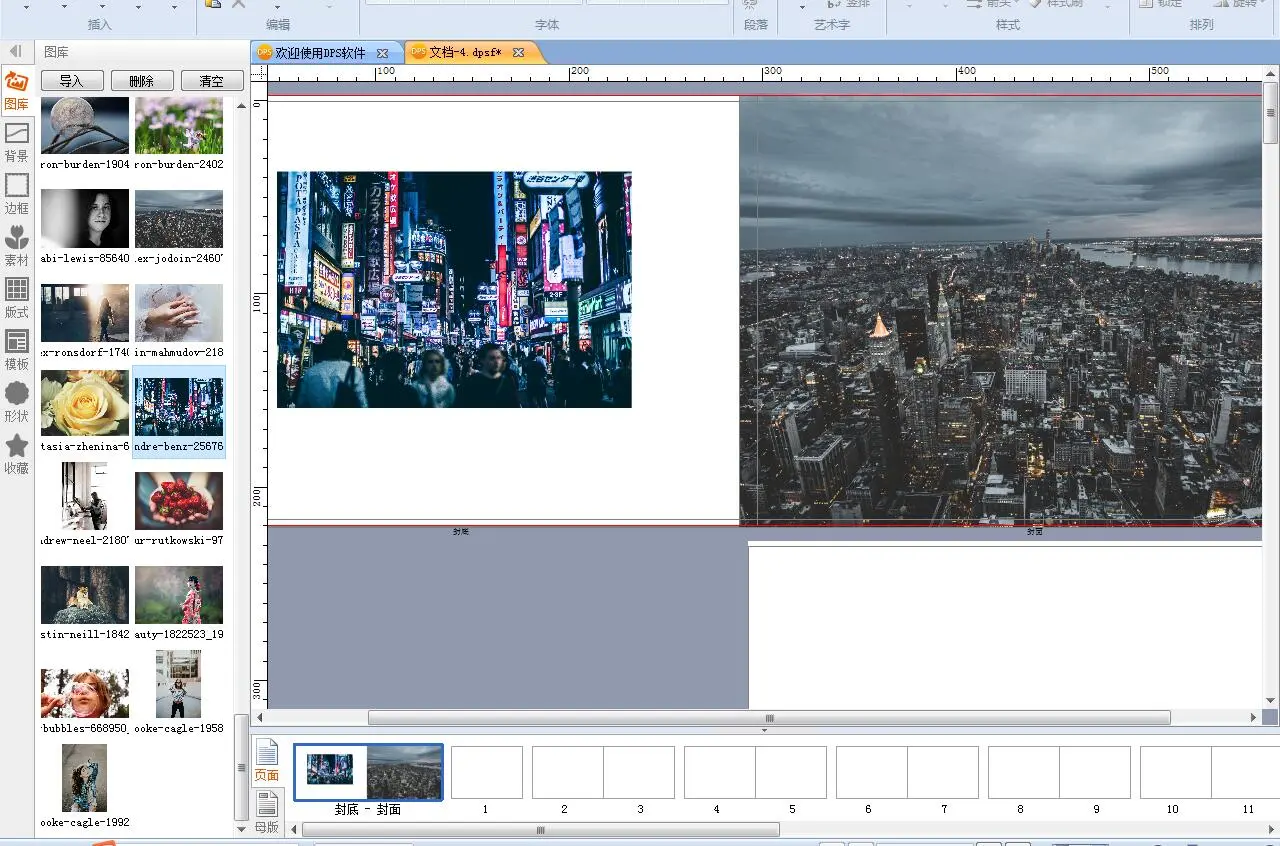Open page 2 thumbnail in the page strip
This screenshot has height=846, width=1280.
pyautogui.click(x=568, y=772)
